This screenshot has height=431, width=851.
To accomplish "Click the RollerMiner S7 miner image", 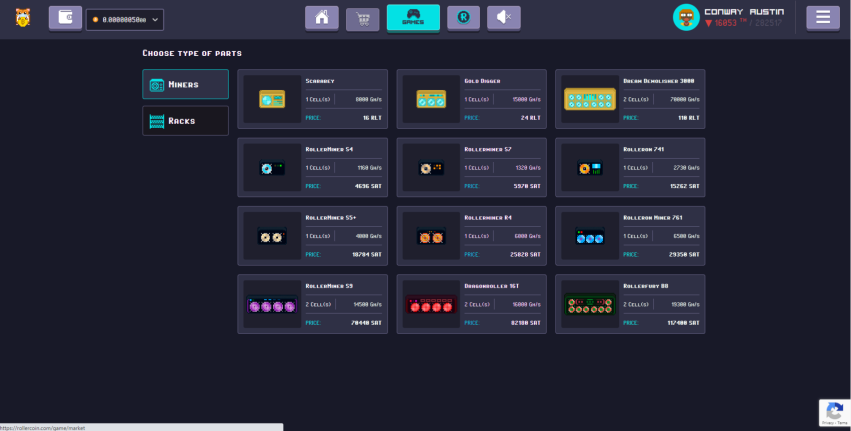I will 431,167.
